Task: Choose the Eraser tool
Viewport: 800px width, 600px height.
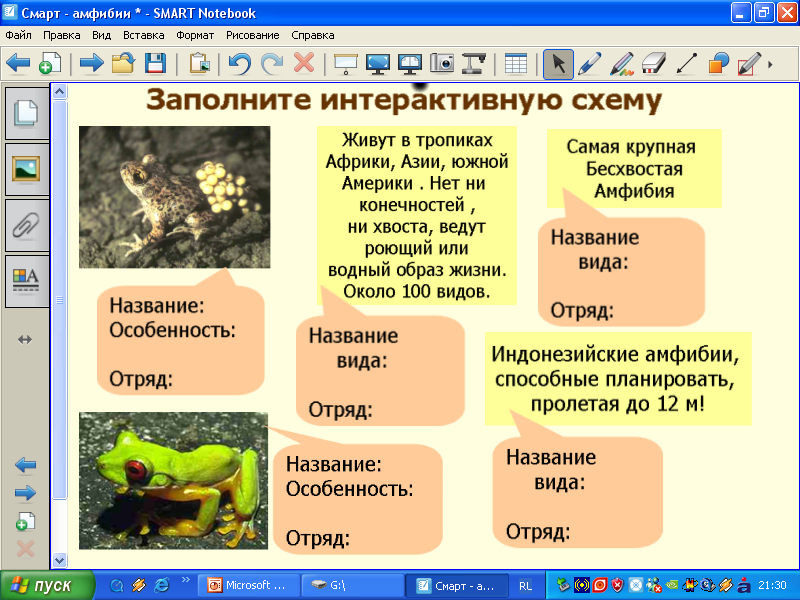Action: pos(652,64)
